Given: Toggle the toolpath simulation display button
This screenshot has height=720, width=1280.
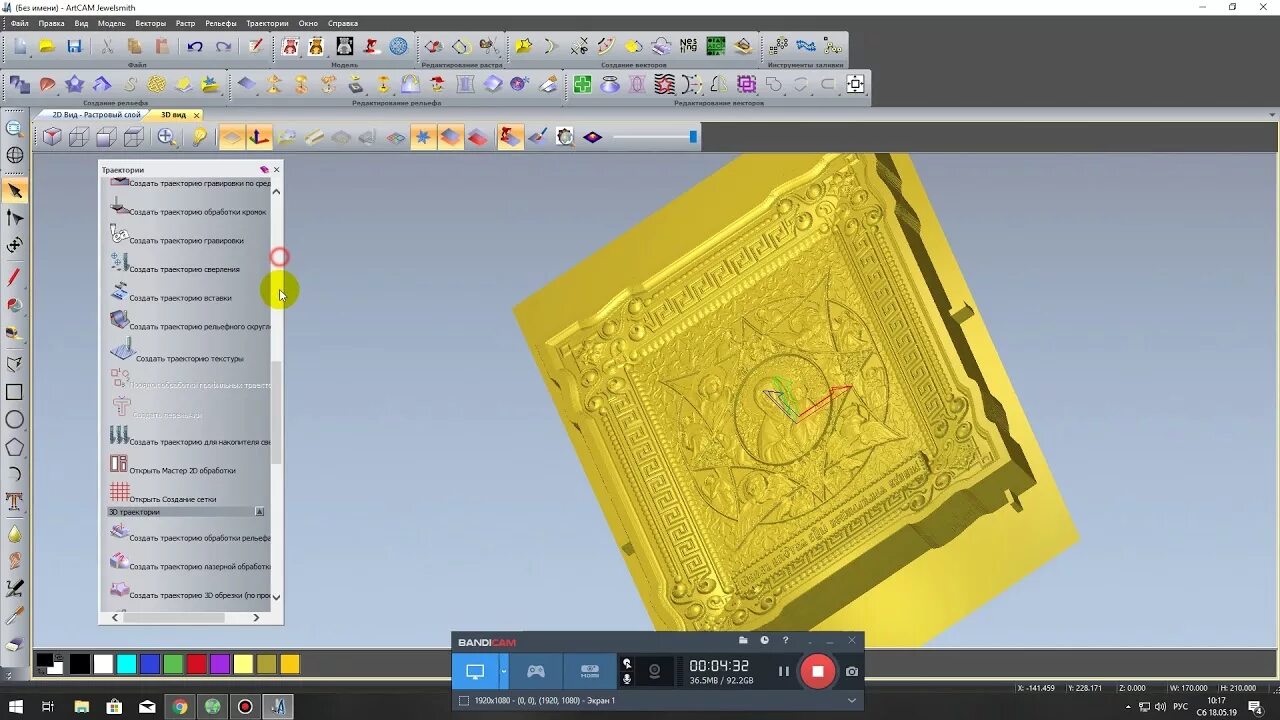Looking at the screenshot, I should click(510, 137).
